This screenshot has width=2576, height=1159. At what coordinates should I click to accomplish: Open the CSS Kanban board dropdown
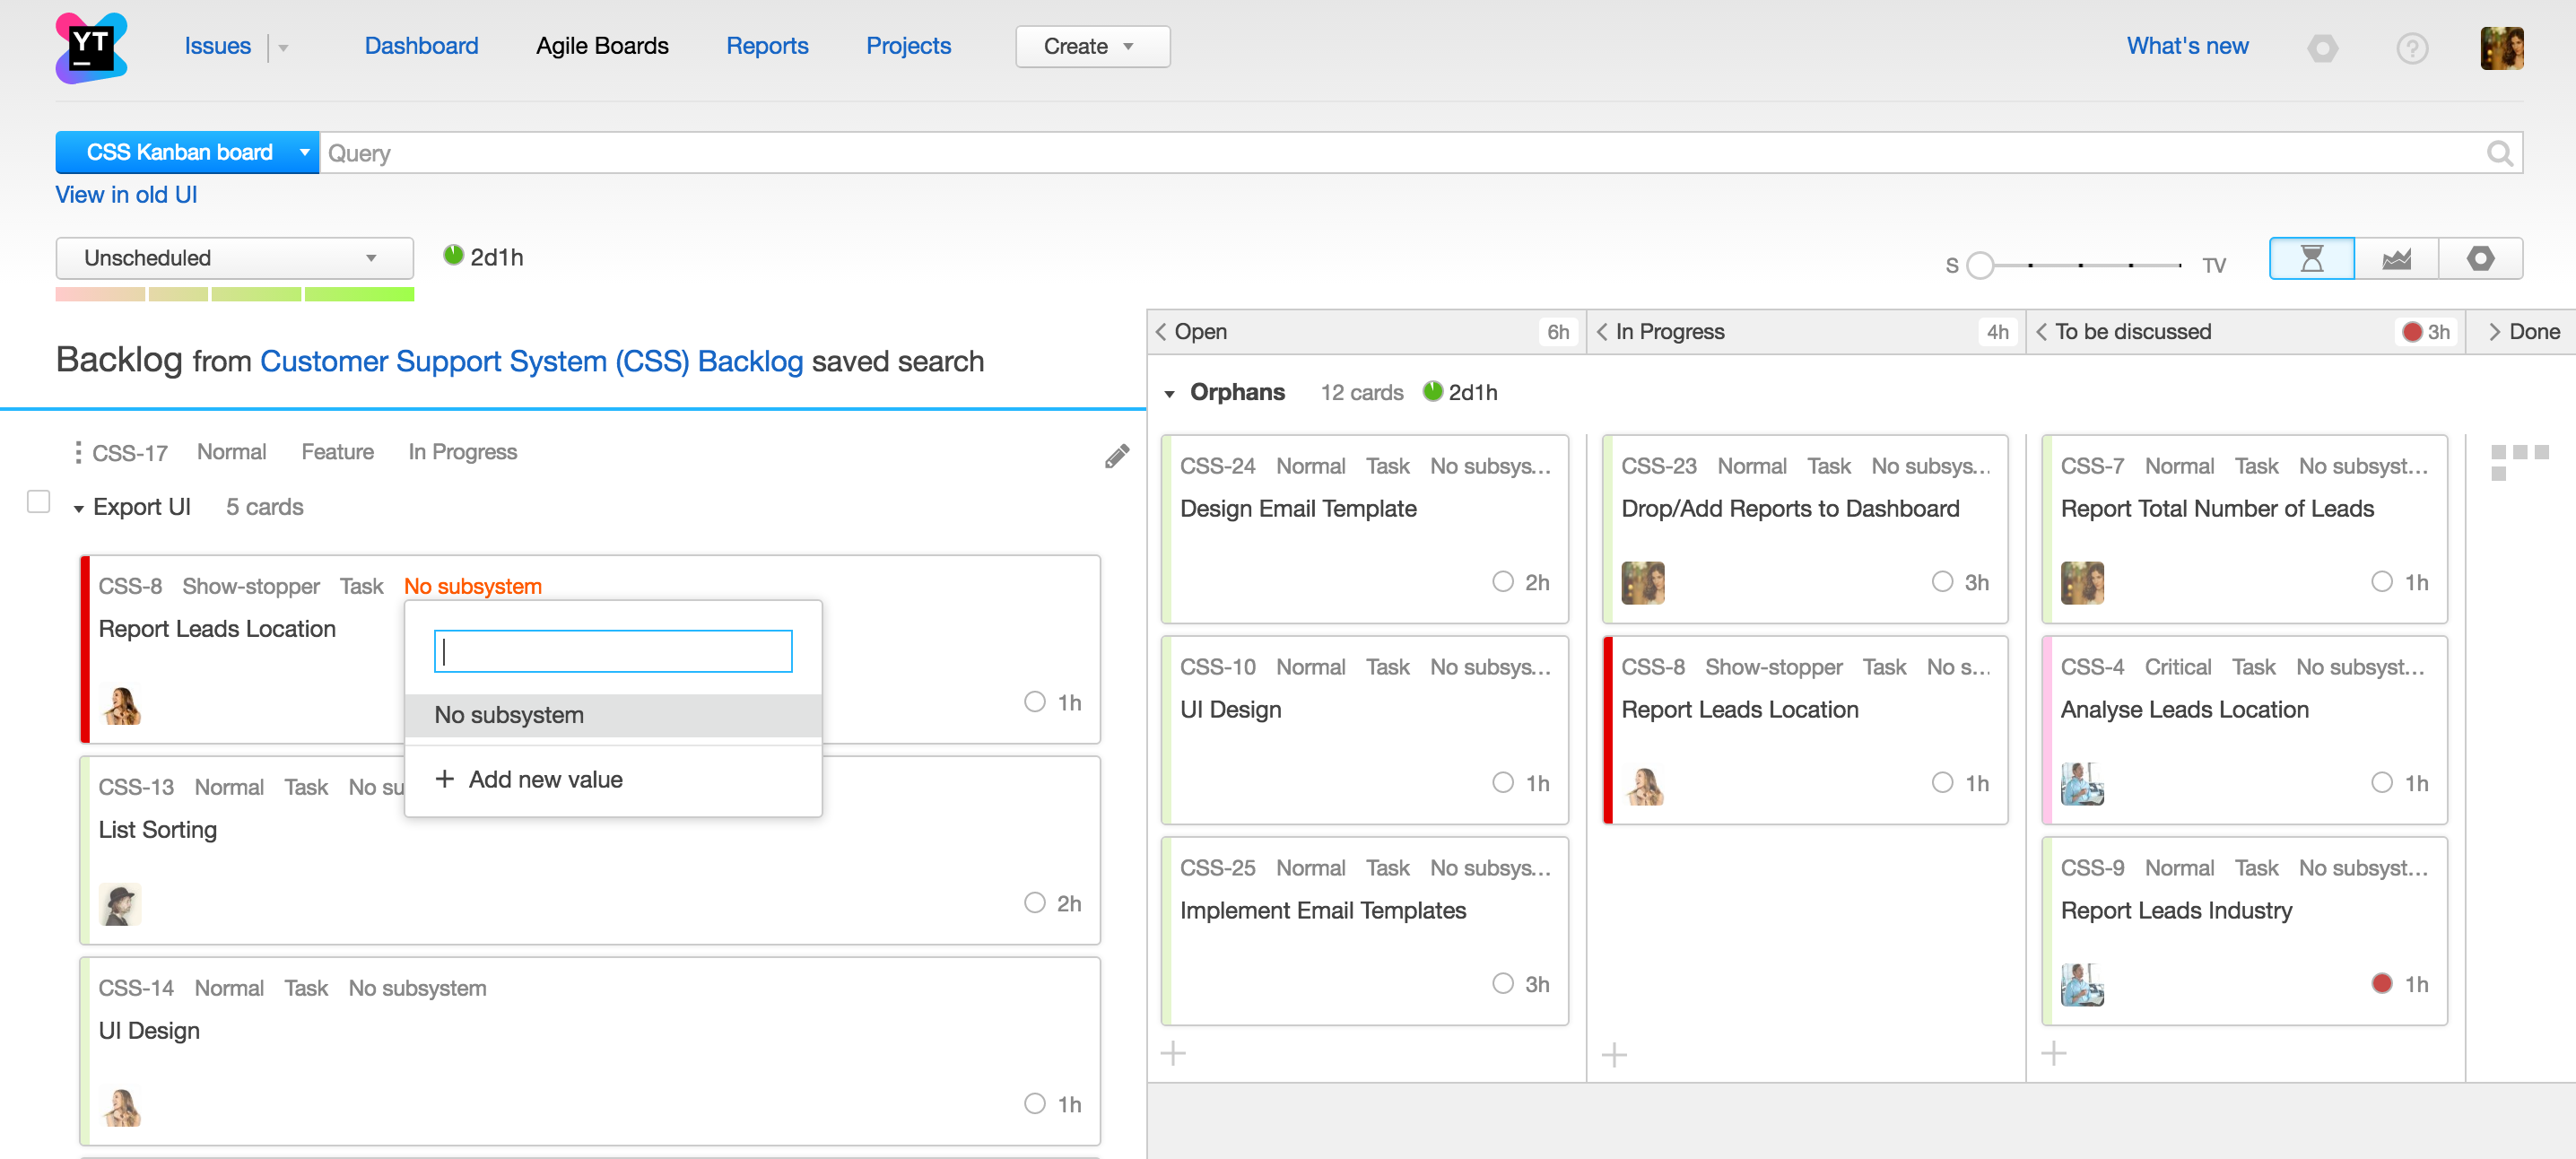click(187, 153)
